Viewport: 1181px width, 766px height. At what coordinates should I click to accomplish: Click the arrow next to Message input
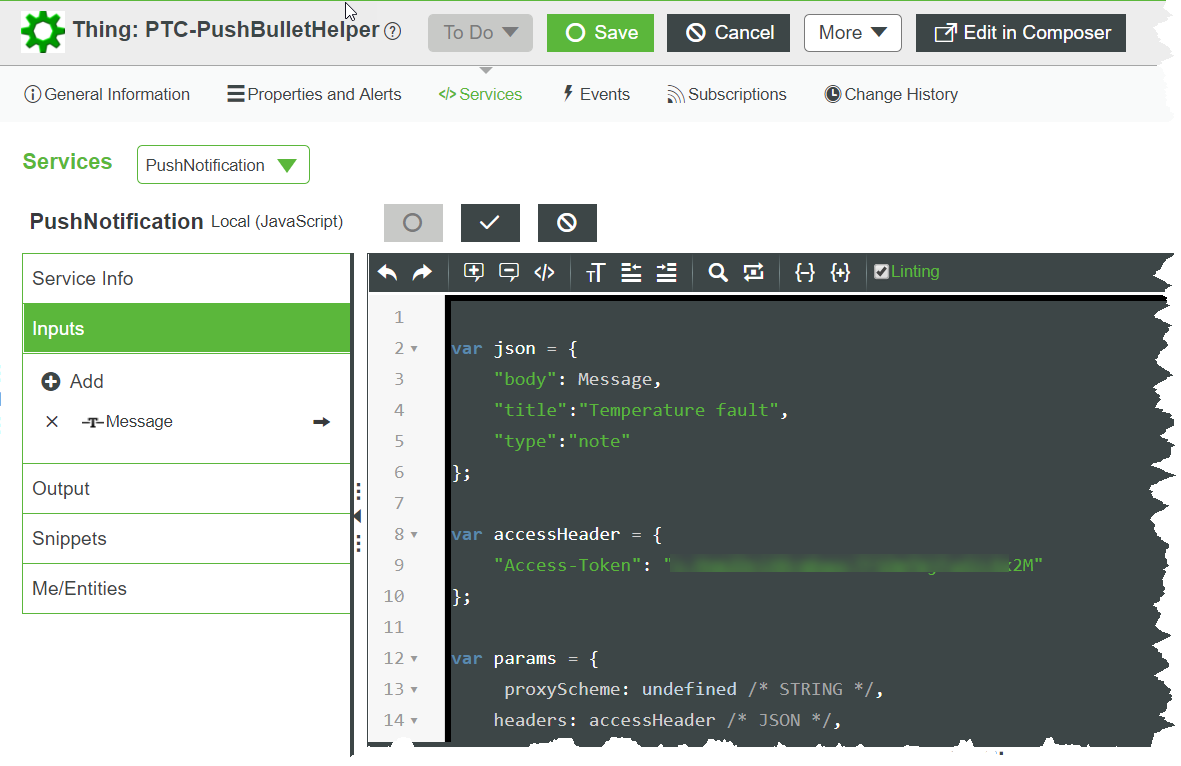tap(322, 422)
